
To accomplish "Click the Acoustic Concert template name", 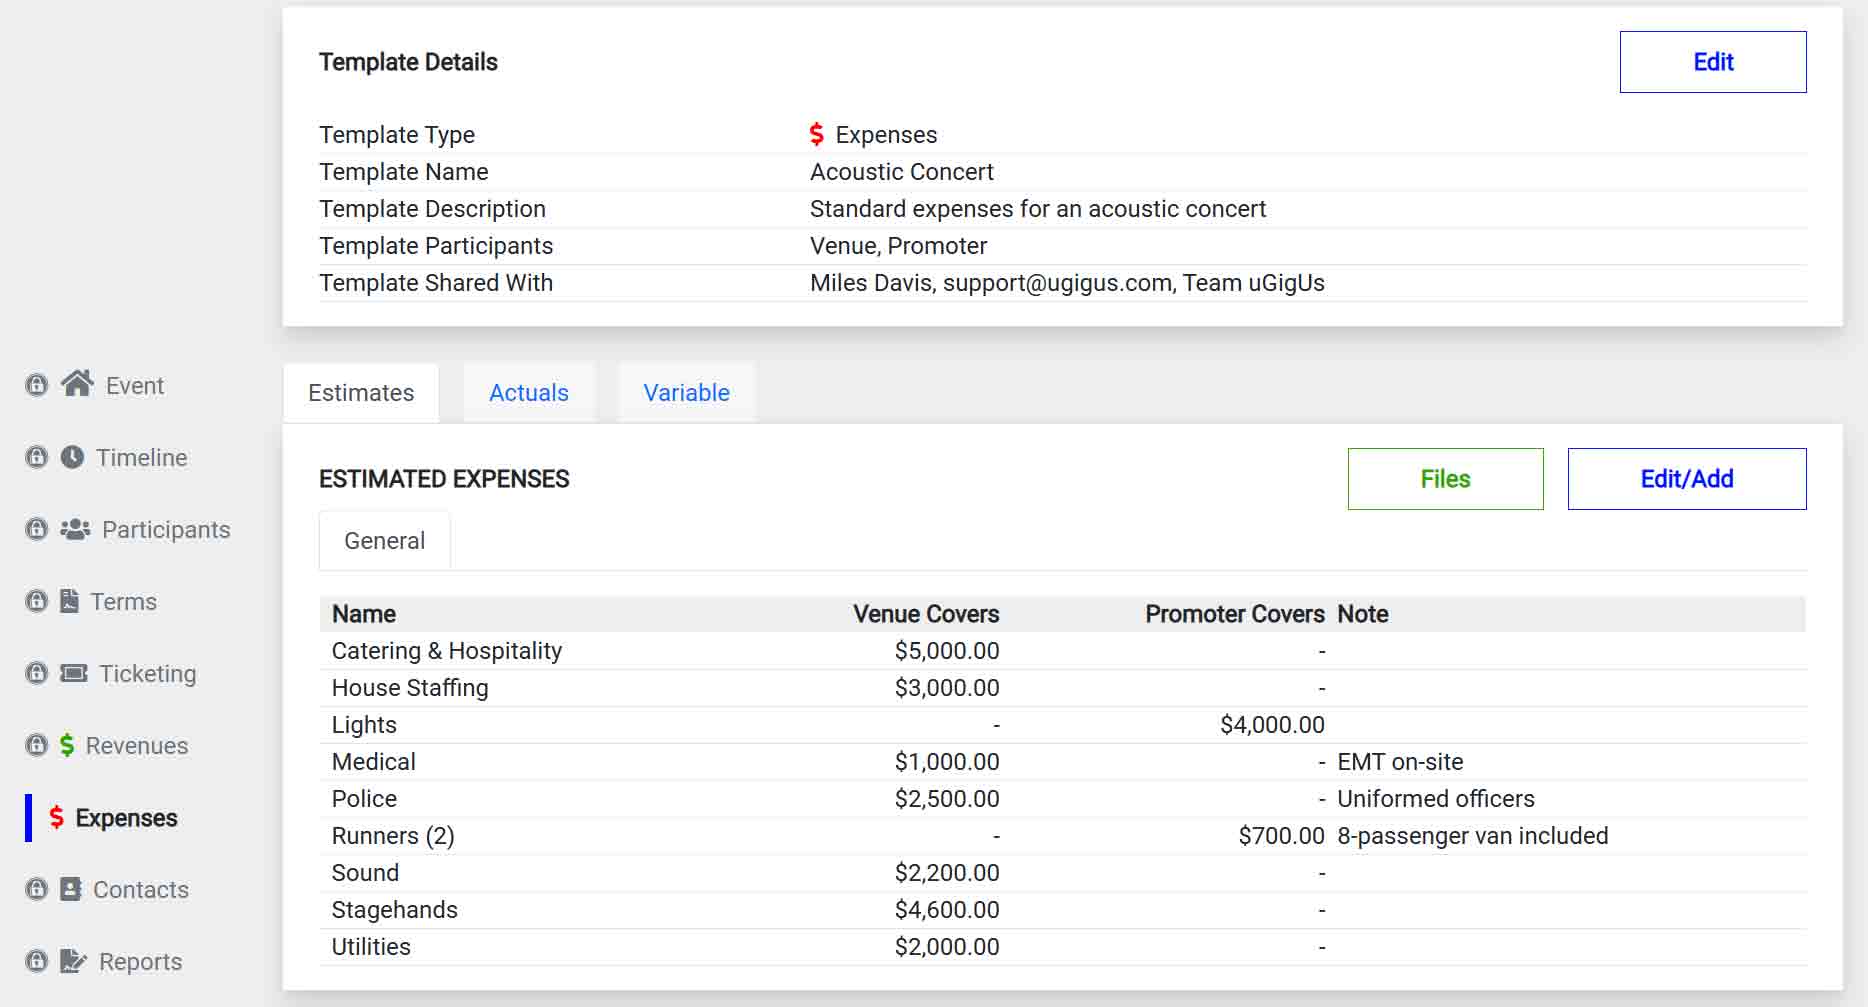I will 902,172.
